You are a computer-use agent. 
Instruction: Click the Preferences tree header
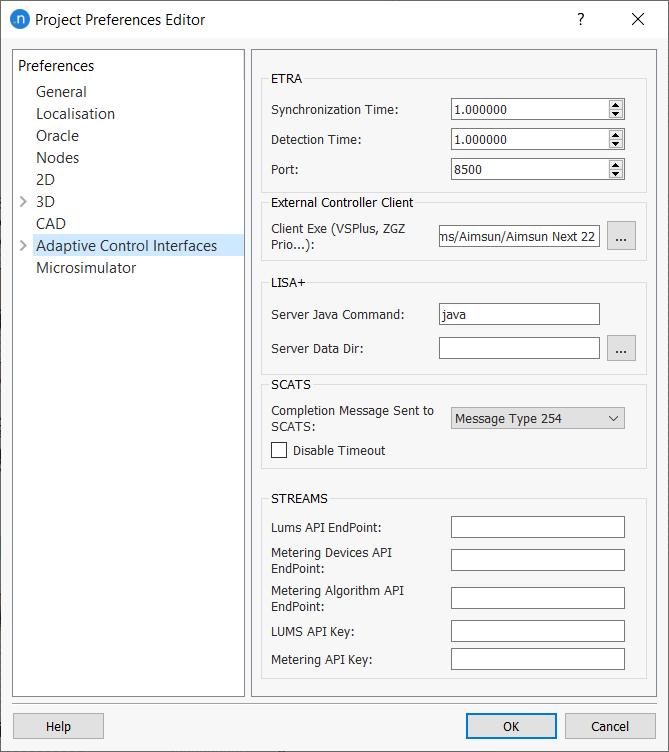click(56, 66)
